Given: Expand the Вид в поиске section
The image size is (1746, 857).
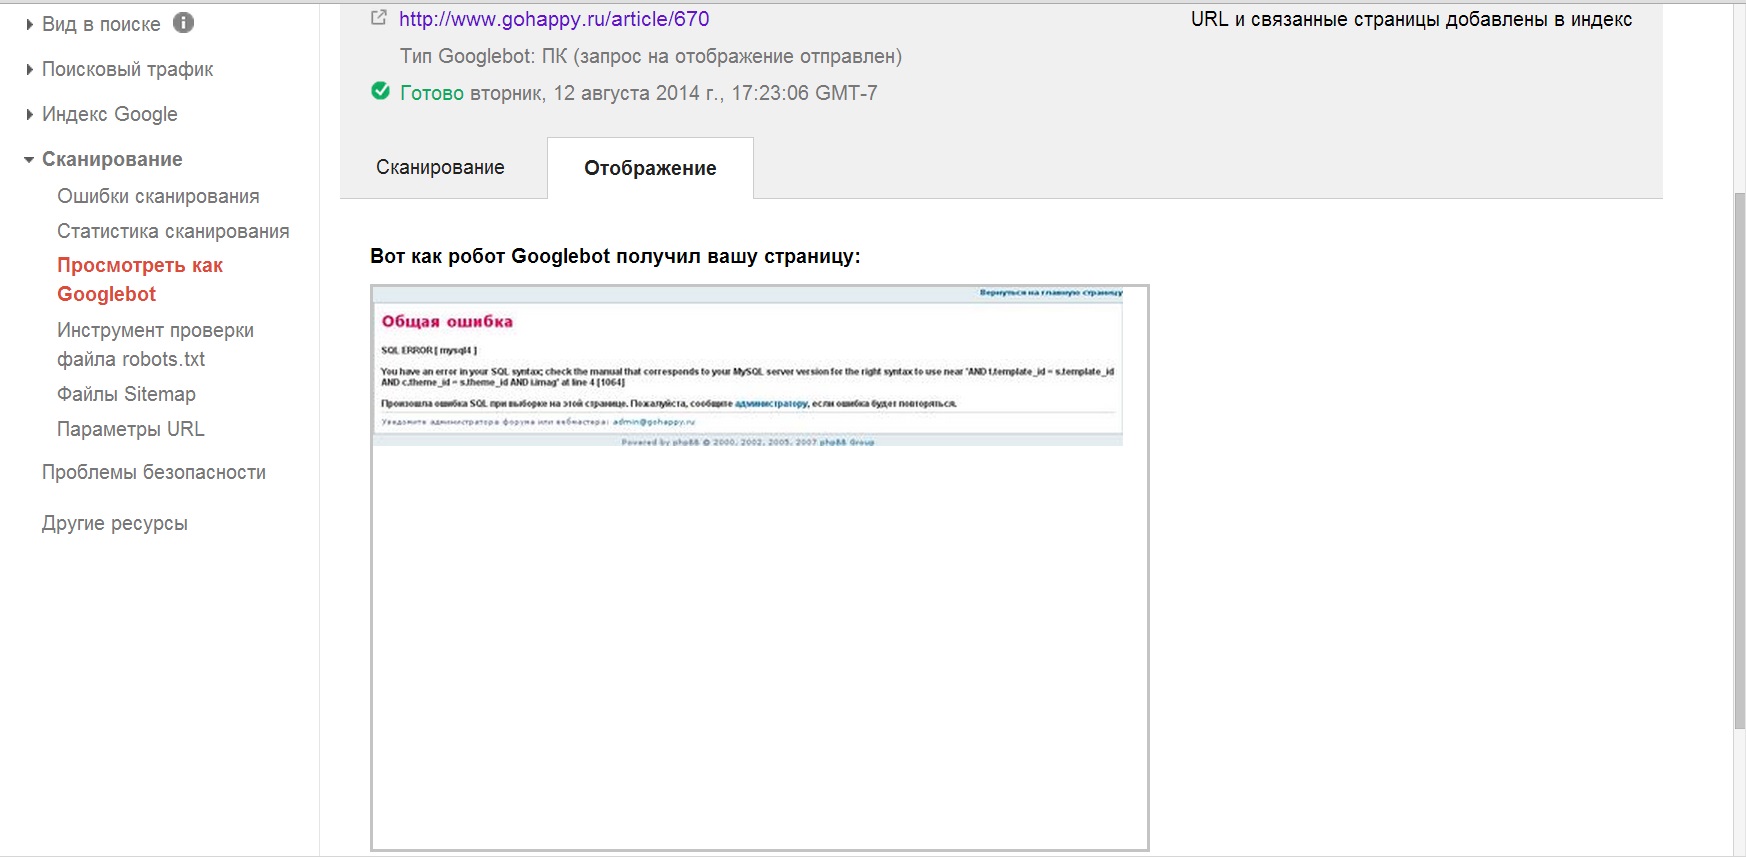Looking at the screenshot, I should pyautogui.click(x=100, y=24).
